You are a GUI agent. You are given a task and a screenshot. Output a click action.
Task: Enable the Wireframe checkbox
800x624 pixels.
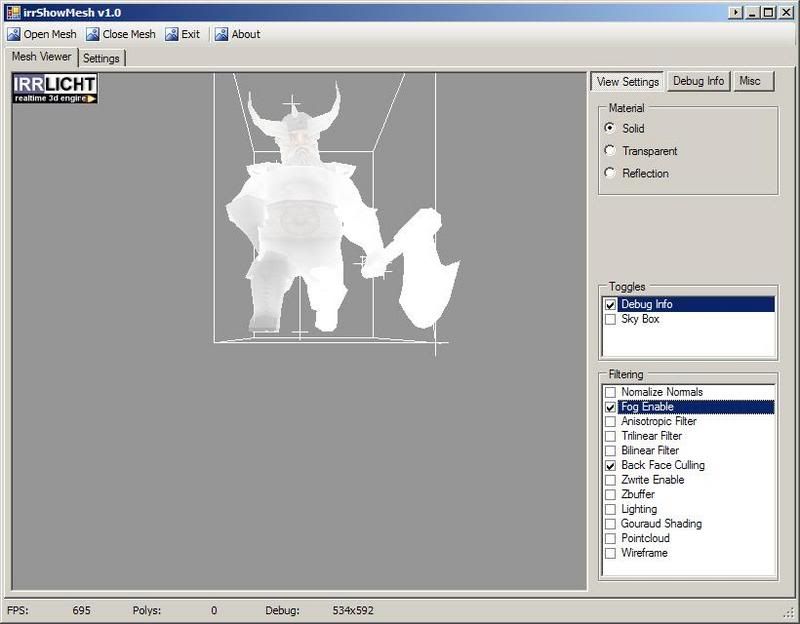pos(610,553)
